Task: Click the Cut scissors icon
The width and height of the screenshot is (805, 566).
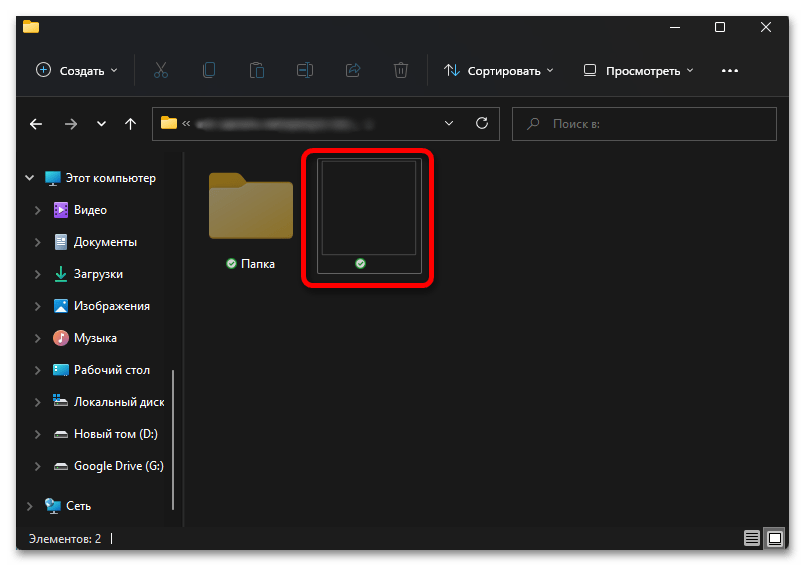Action: pos(160,71)
